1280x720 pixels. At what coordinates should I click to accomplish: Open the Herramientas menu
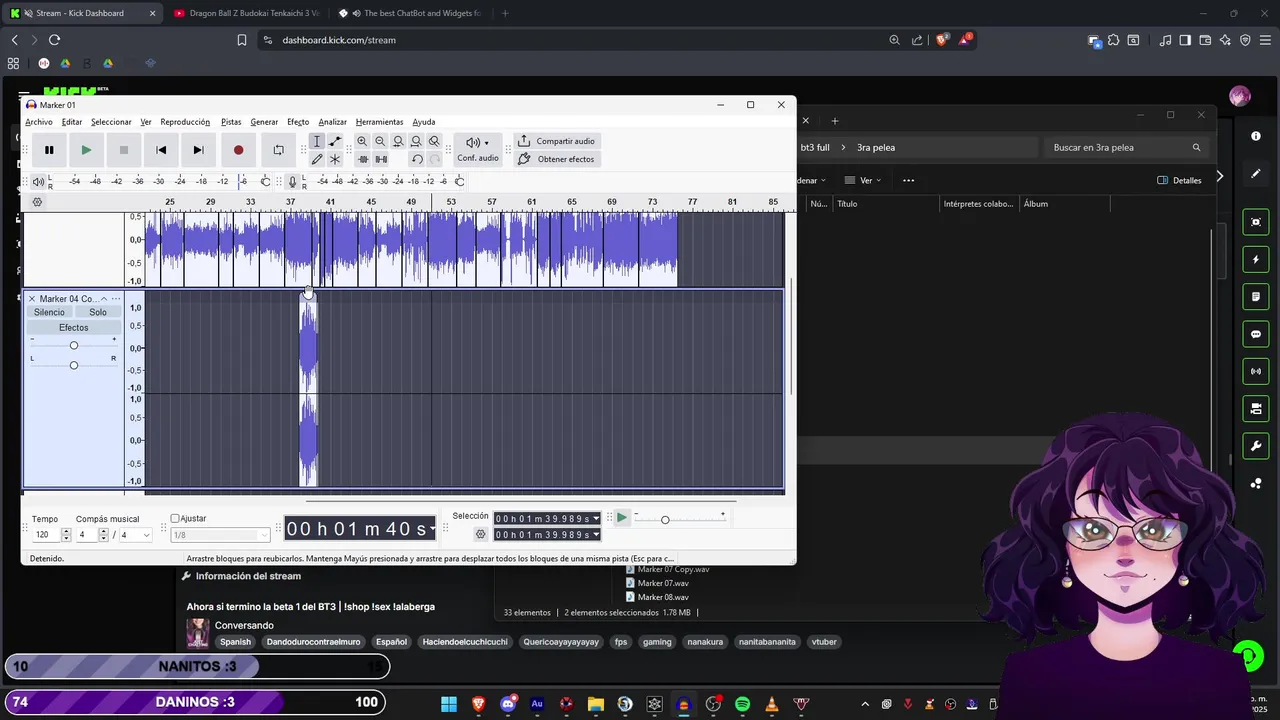(380, 122)
